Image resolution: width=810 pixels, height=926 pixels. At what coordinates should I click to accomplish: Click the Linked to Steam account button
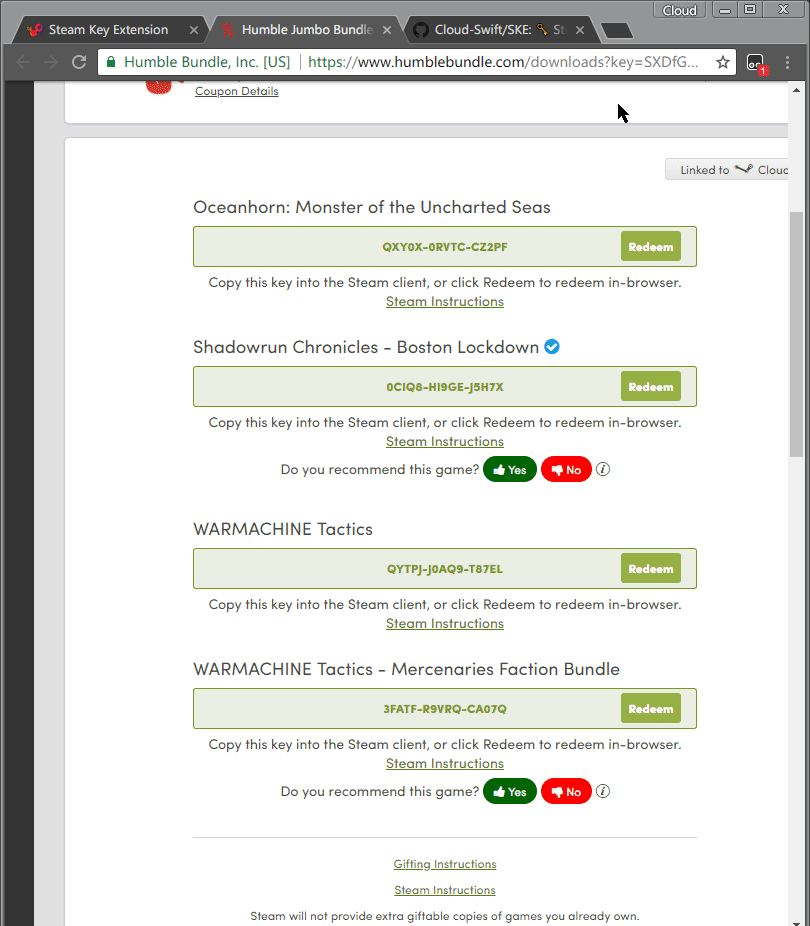727,169
